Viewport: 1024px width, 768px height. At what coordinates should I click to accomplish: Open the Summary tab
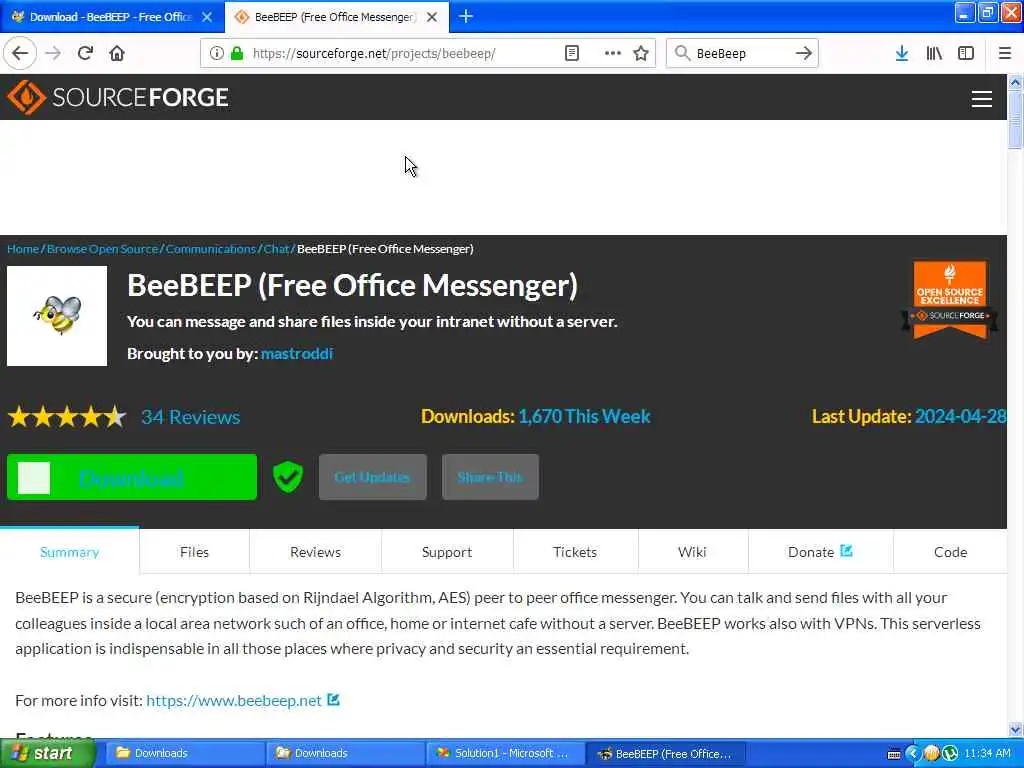(x=69, y=552)
